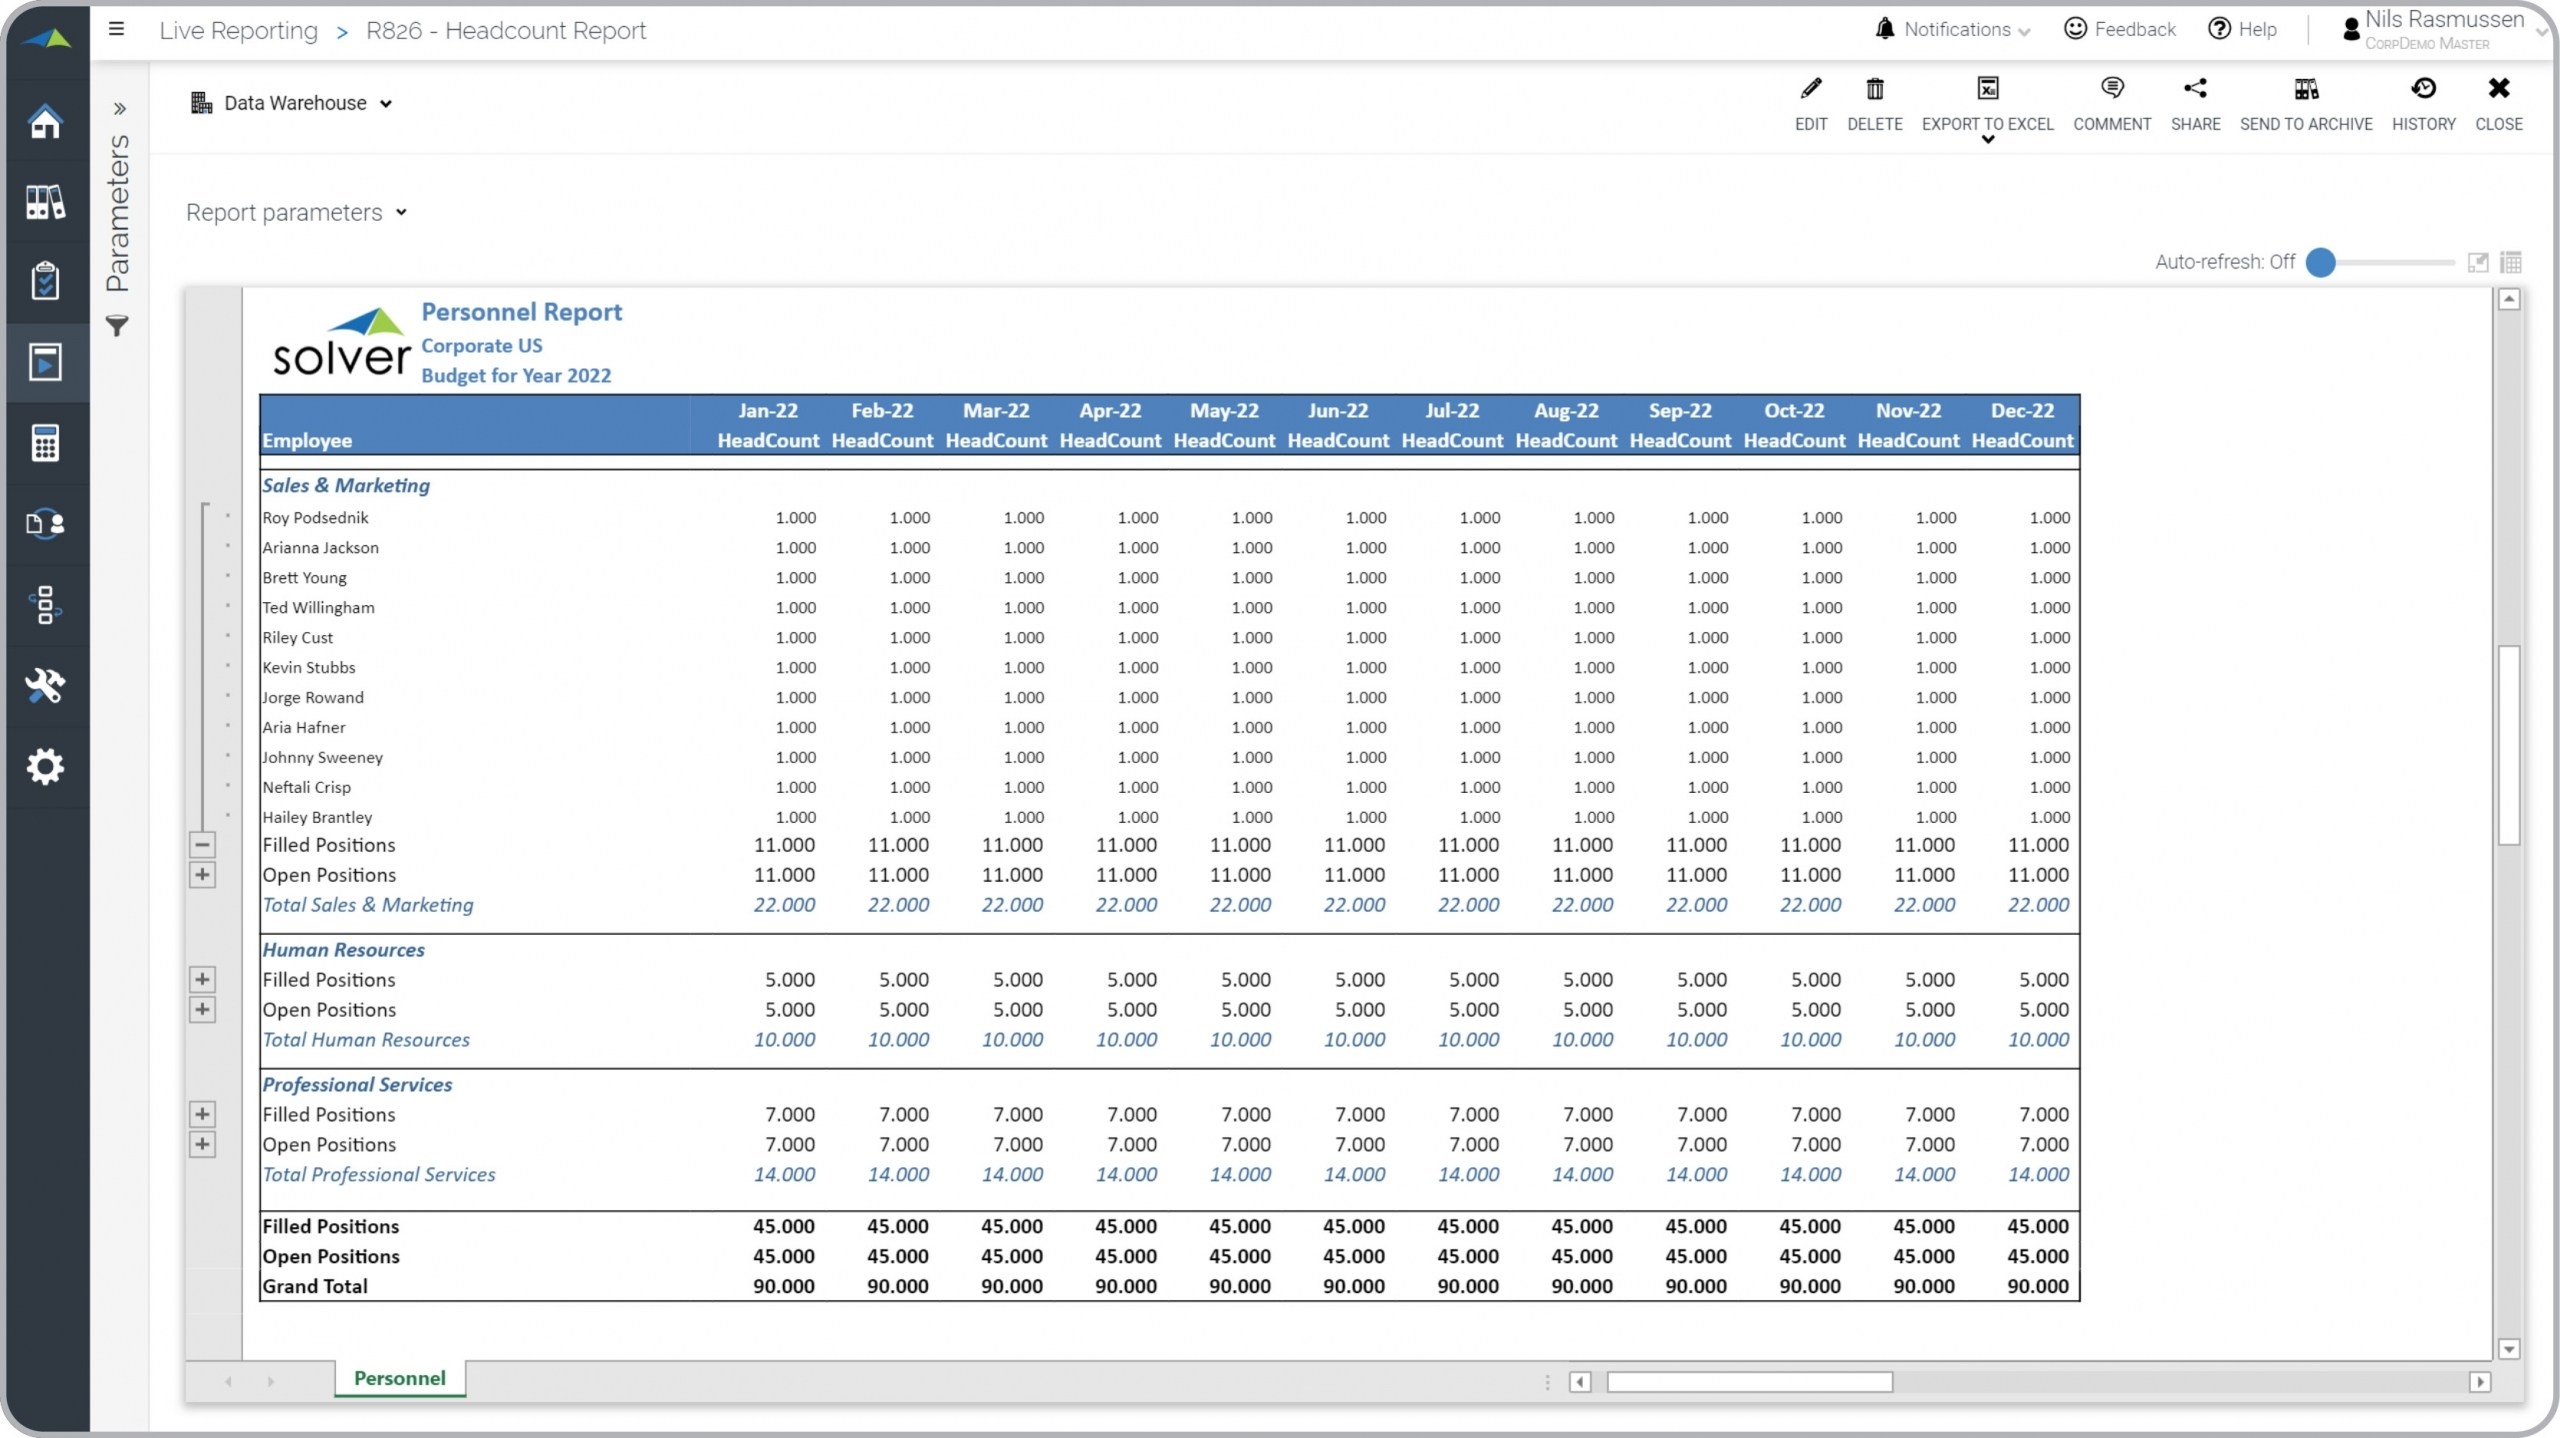Screen dimensions: 2560x1438
Task: Send report to archive
Action: click(2305, 90)
